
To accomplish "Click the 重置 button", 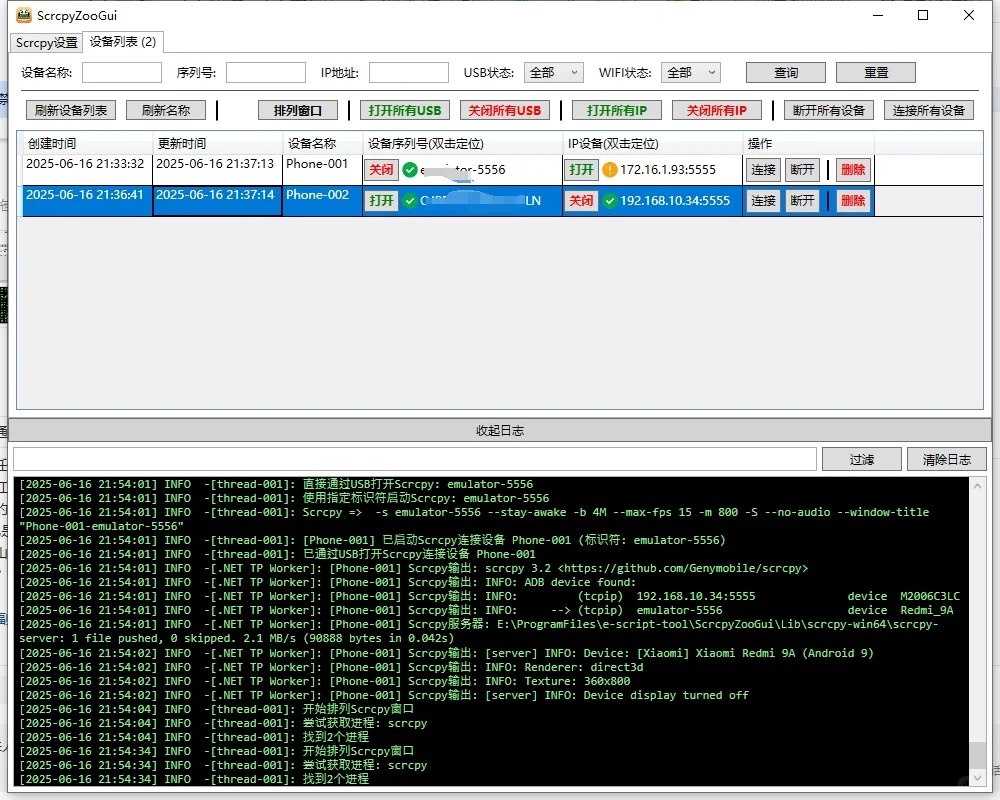I will pyautogui.click(x=876, y=73).
